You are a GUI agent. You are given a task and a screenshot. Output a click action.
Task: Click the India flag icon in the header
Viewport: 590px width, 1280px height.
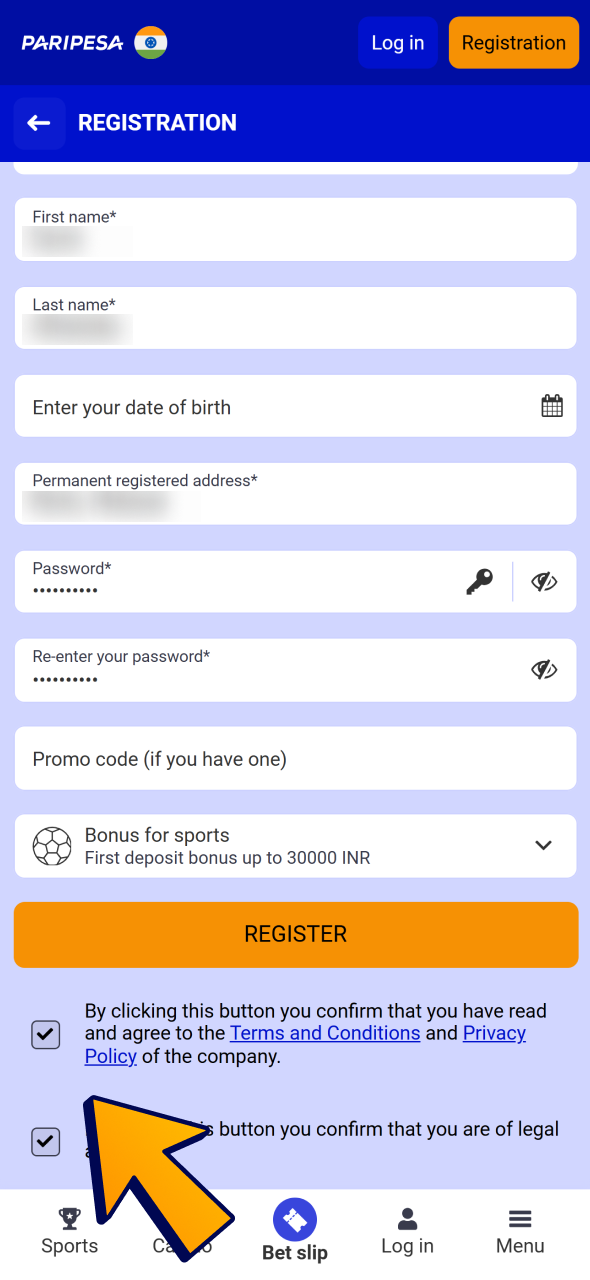click(x=149, y=42)
